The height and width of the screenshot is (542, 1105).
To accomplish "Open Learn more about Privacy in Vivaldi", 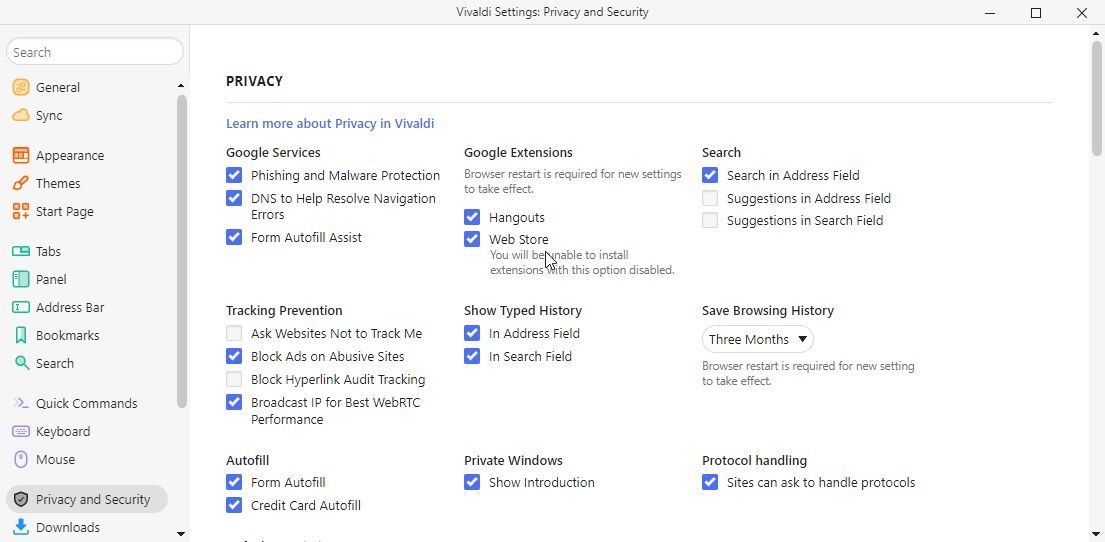I will click(x=330, y=124).
